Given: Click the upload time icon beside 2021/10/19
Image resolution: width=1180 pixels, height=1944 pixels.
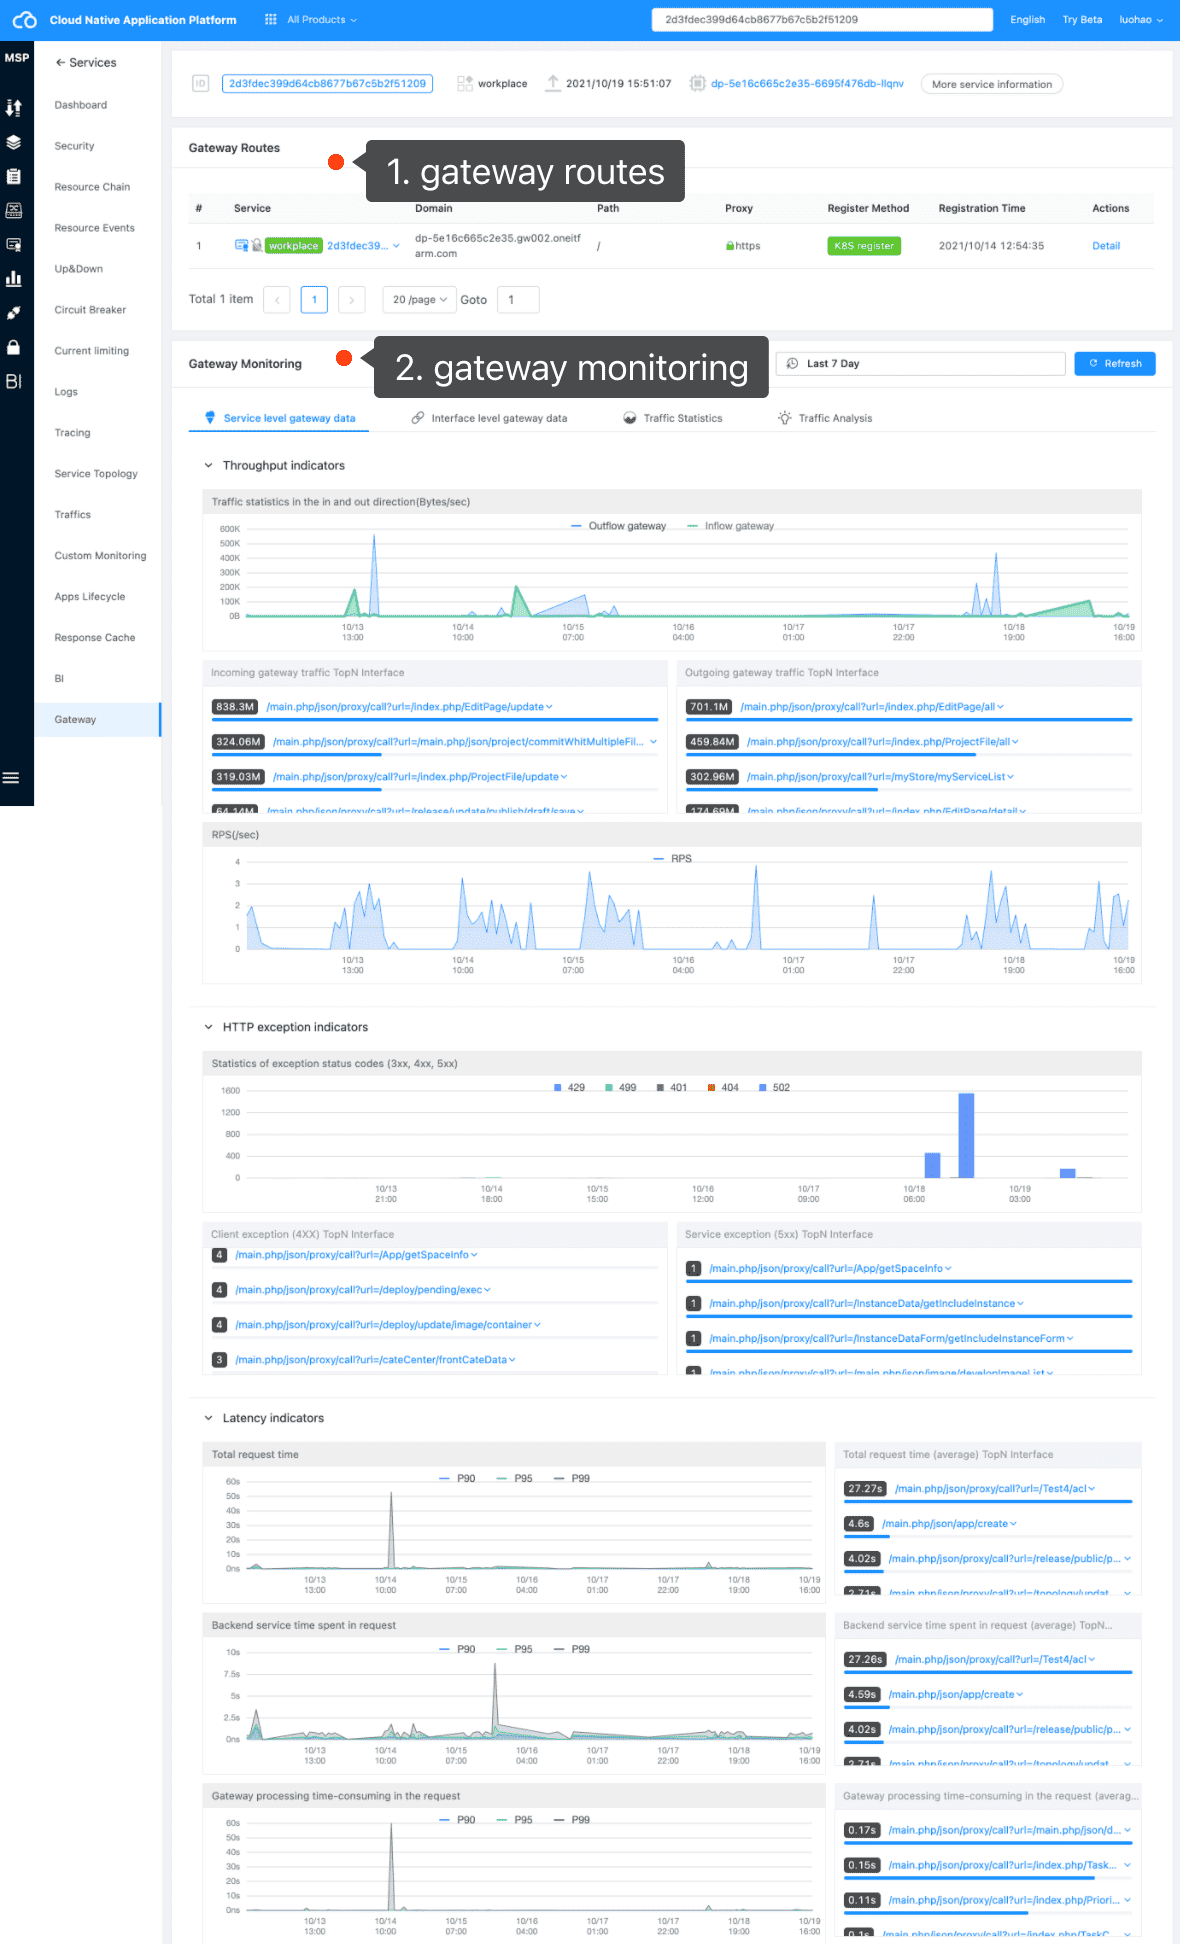Looking at the screenshot, I should click(x=553, y=84).
